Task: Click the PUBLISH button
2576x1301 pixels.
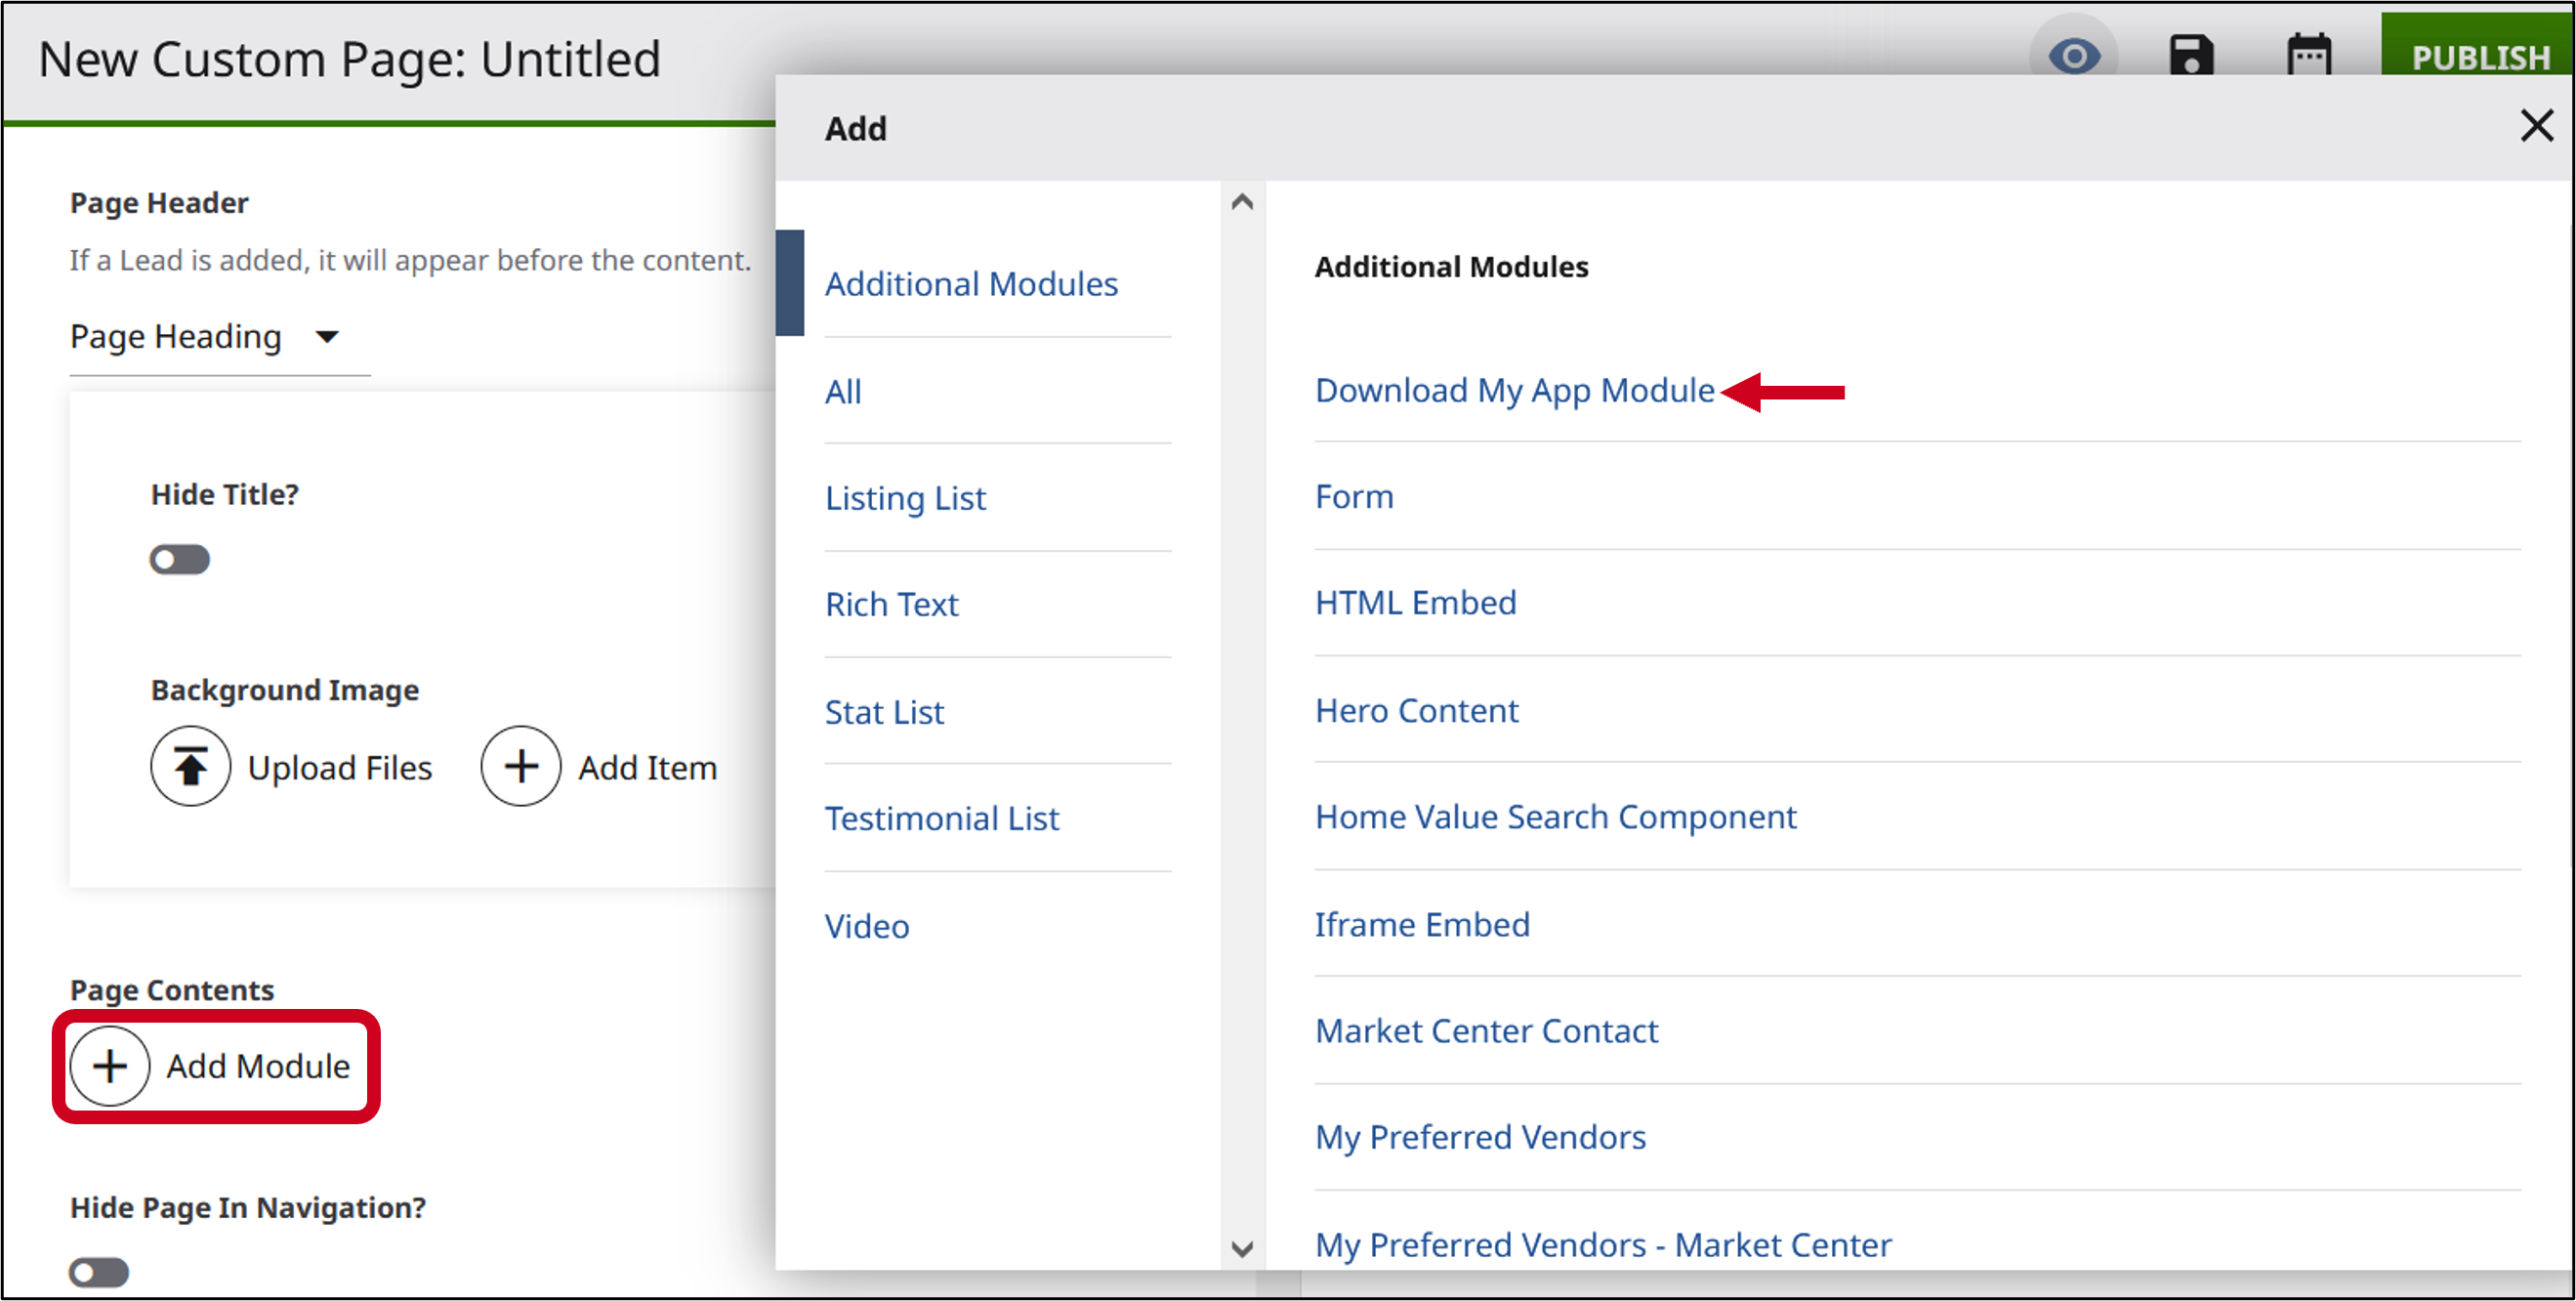Action: tap(2478, 45)
